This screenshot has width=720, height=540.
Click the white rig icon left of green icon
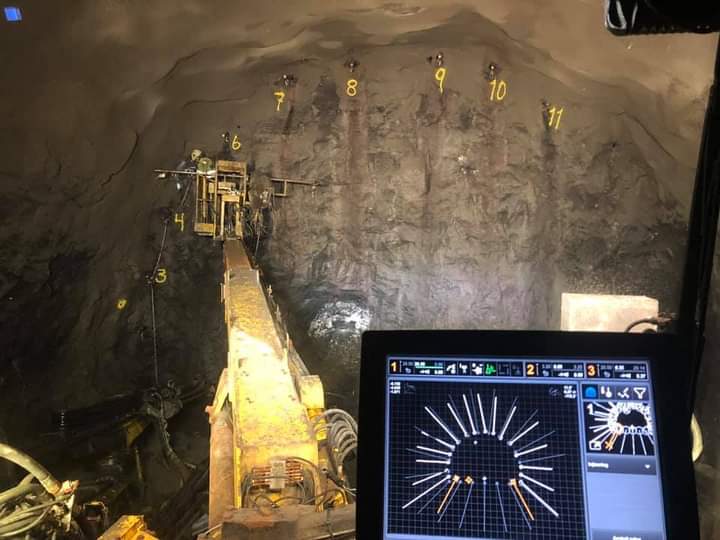pyautogui.click(x=476, y=369)
